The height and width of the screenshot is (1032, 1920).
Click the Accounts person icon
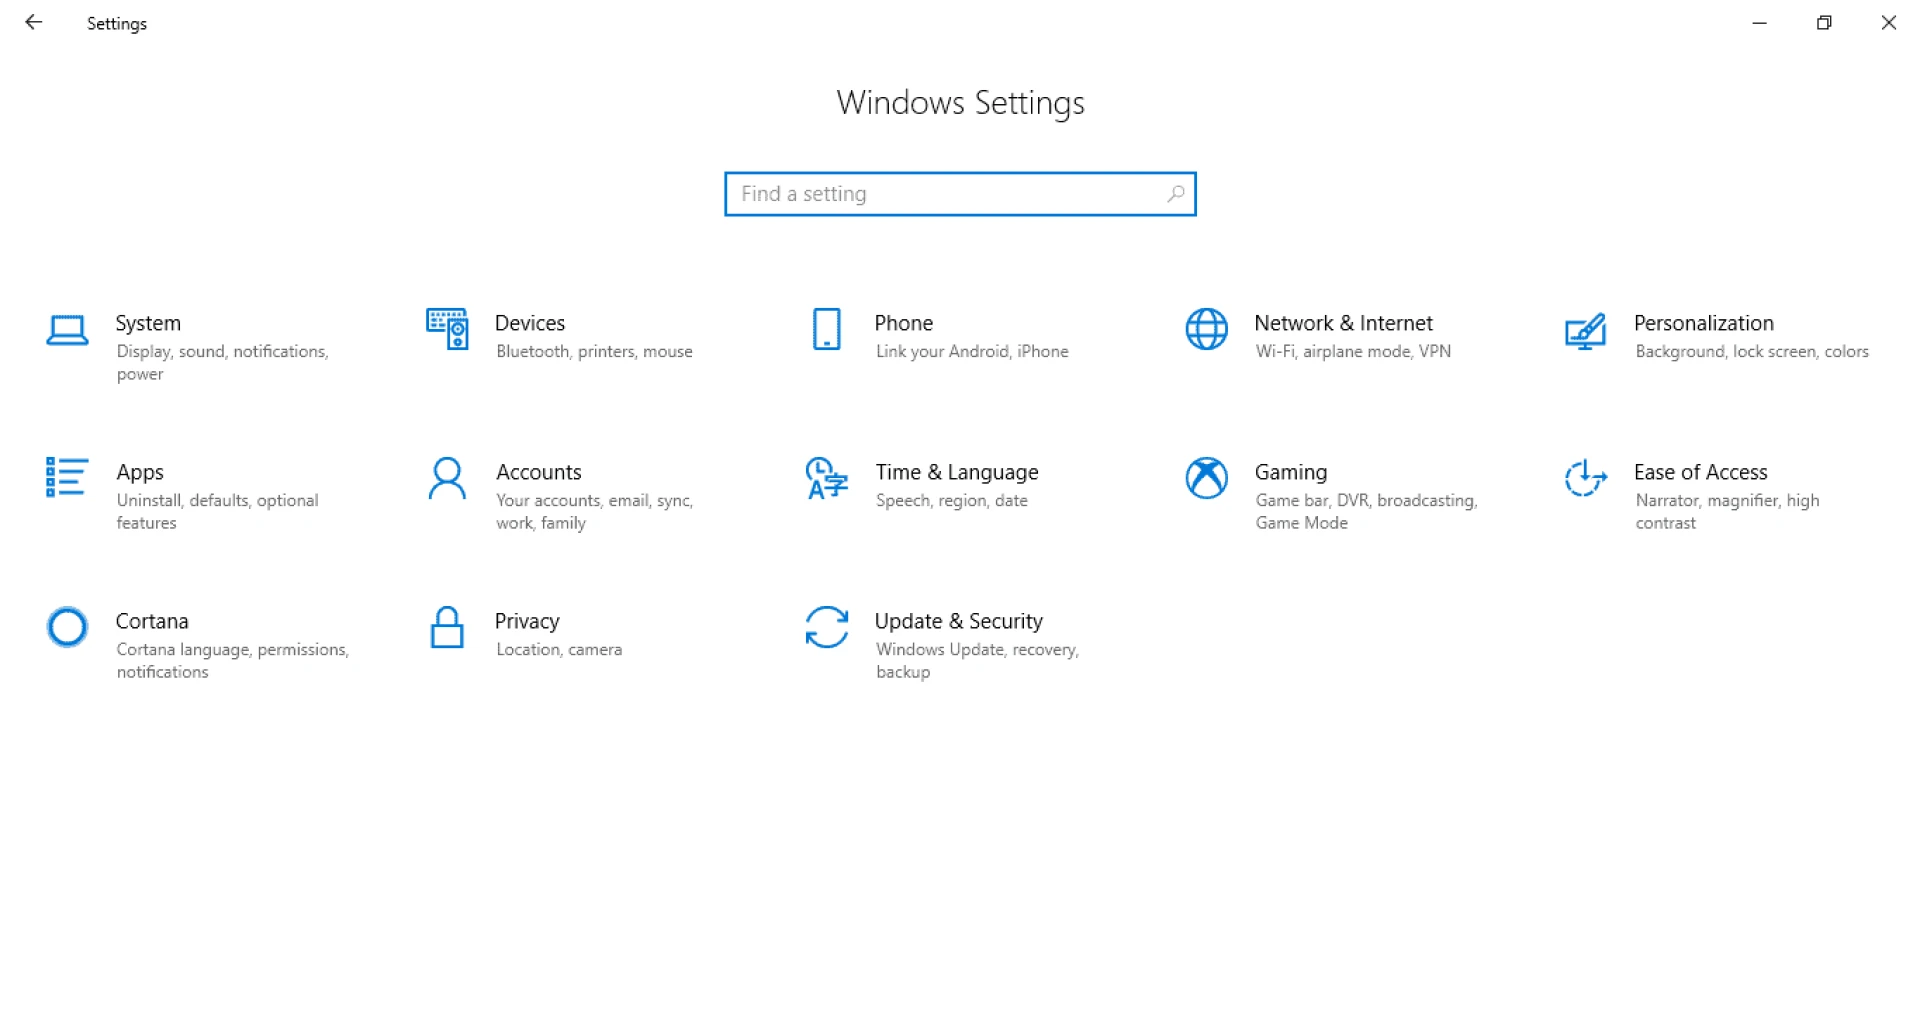[447, 478]
